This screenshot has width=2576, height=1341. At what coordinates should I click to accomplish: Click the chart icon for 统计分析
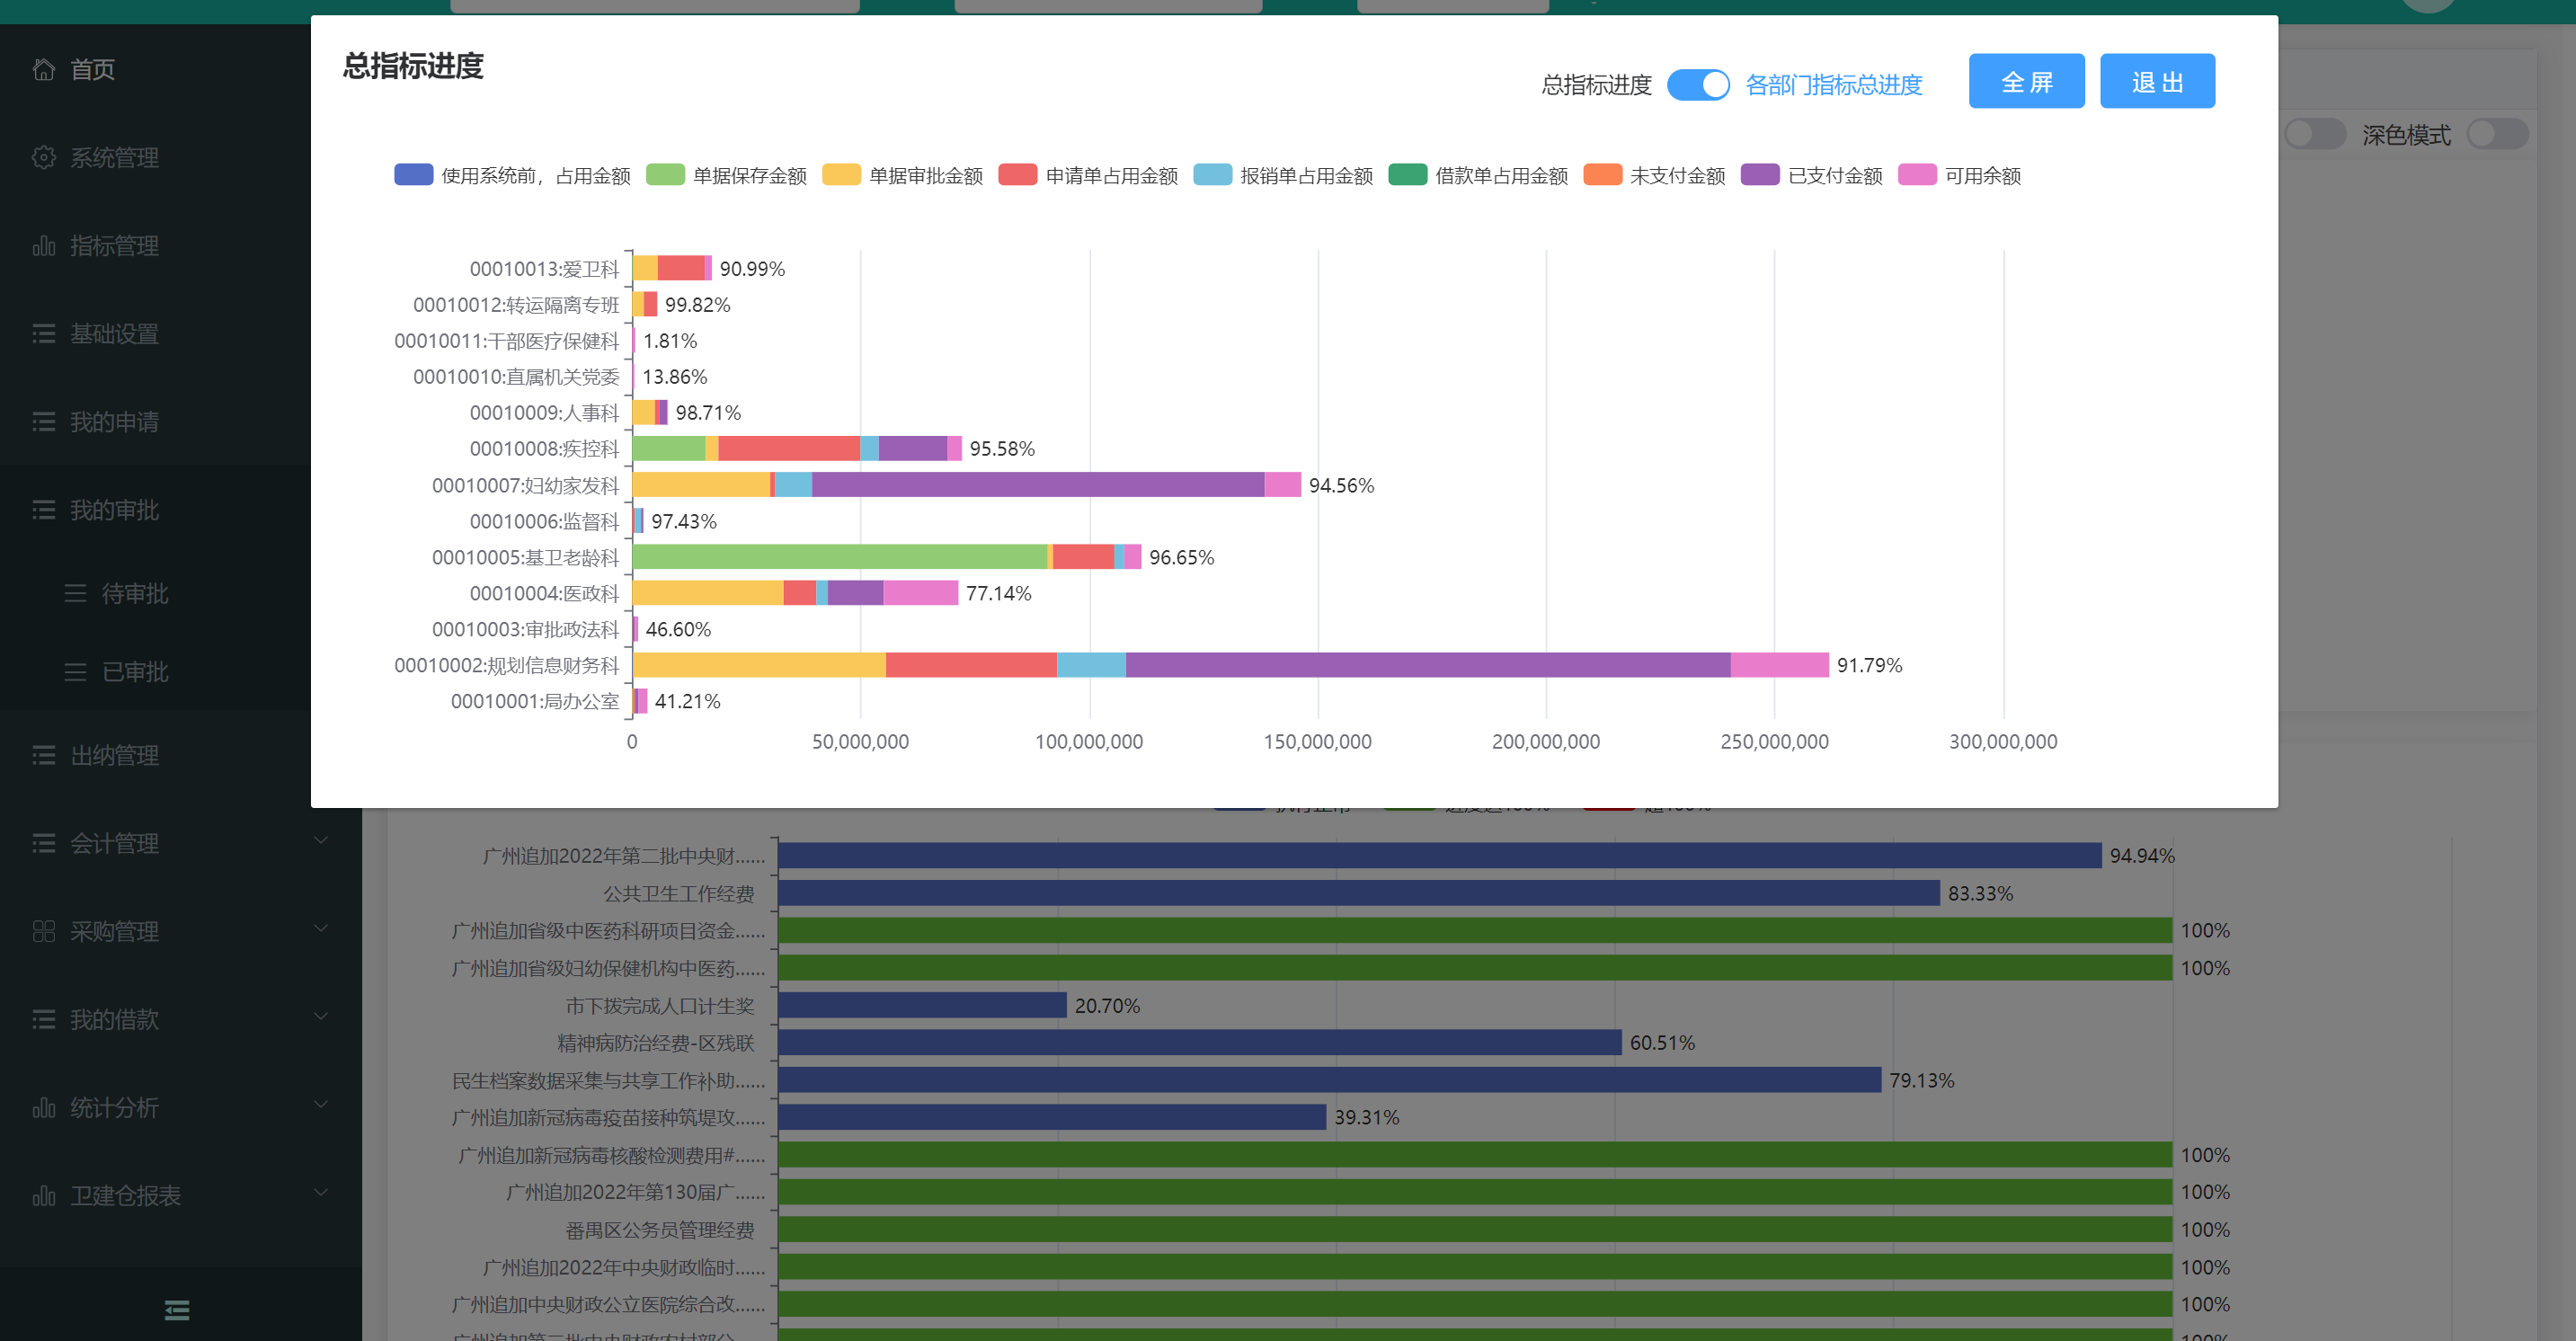click(x=43, y=1106)
